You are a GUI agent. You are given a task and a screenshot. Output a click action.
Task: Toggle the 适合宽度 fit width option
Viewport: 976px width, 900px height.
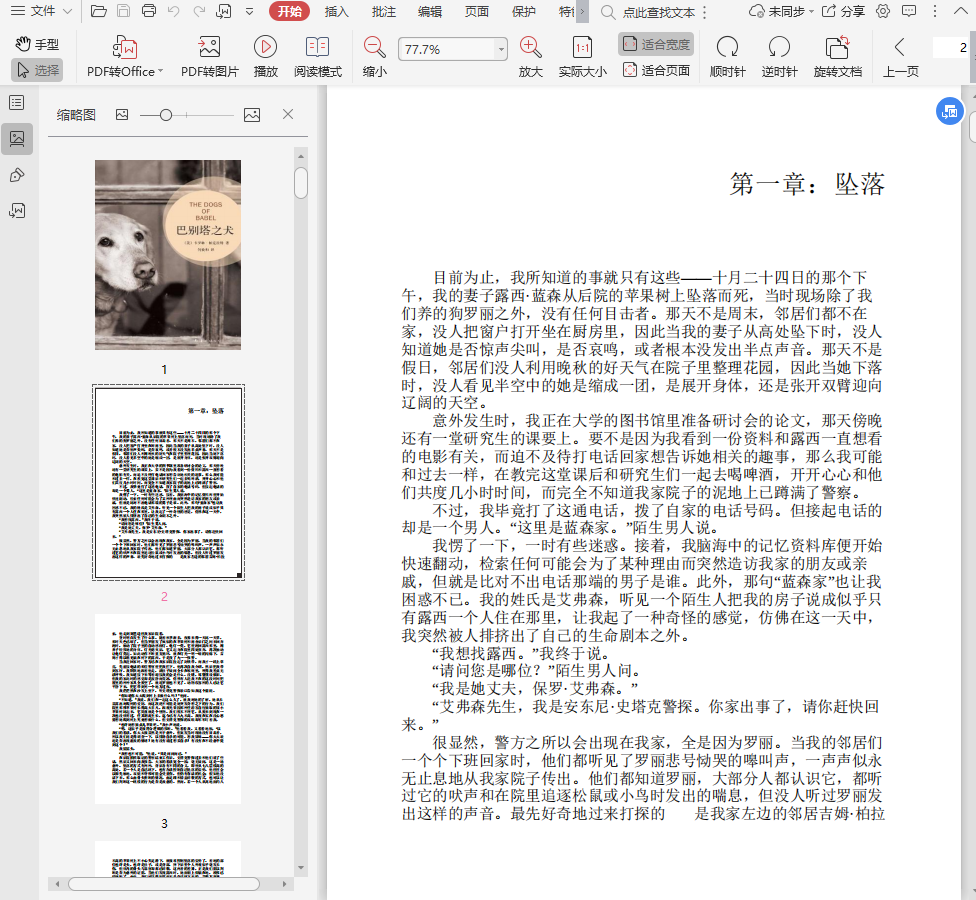coord(657,44)
